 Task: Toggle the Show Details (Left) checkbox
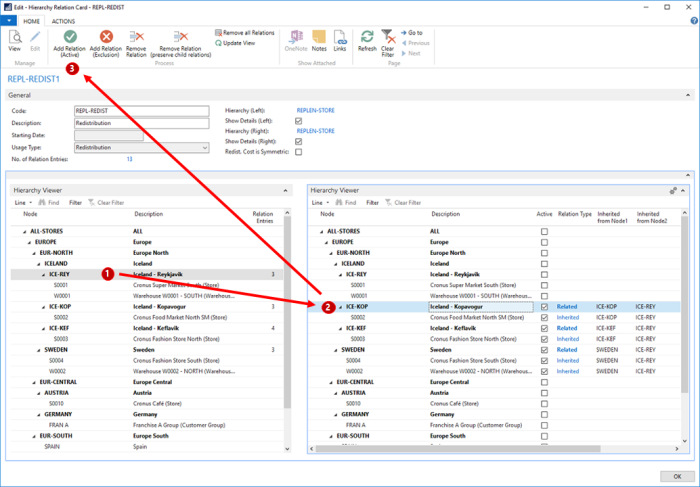pyautogui.click(x=298, y=120)
